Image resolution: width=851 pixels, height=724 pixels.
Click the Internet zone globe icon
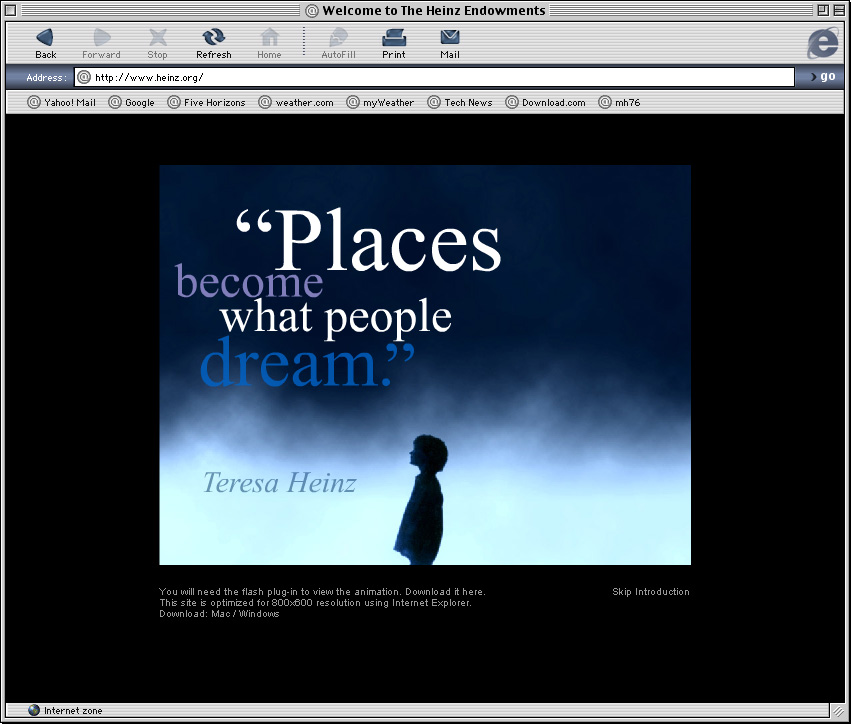point(34,711)
